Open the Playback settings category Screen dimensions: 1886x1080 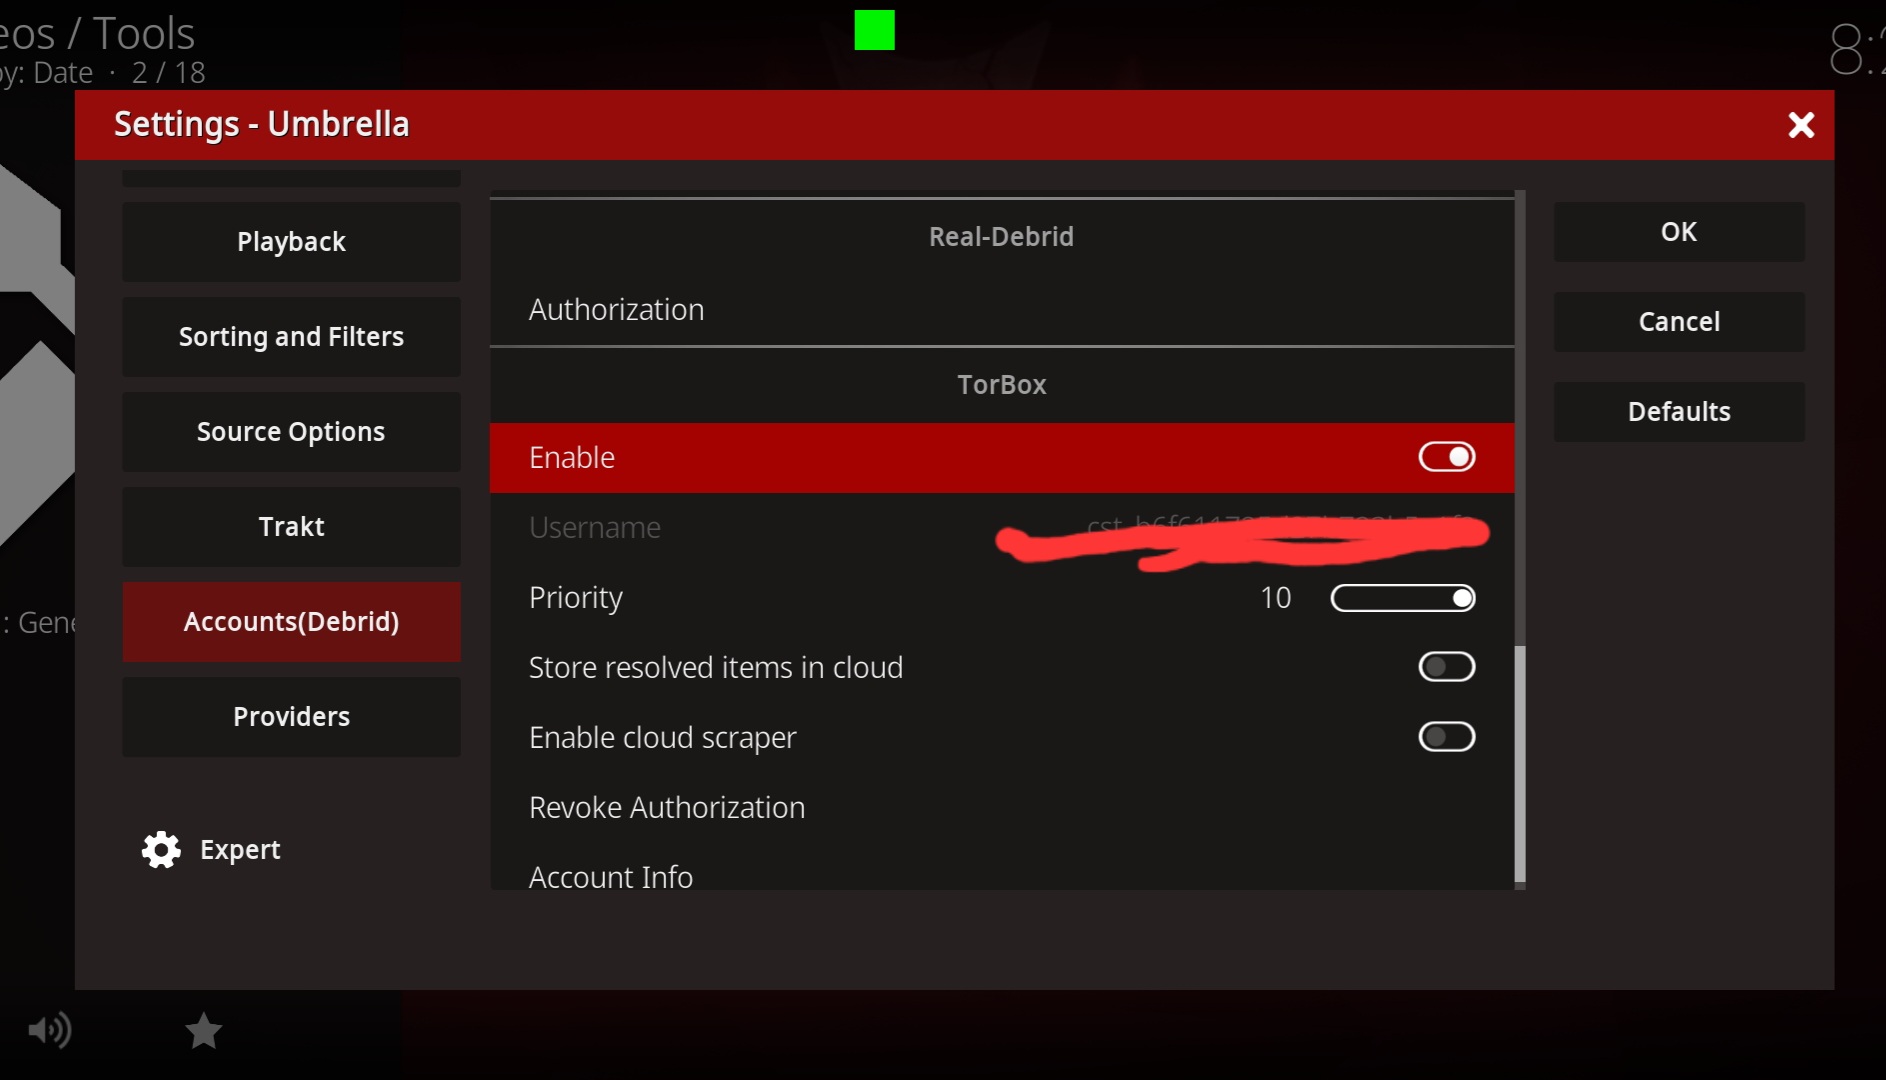pyautogui.click(x=291, y=242)
